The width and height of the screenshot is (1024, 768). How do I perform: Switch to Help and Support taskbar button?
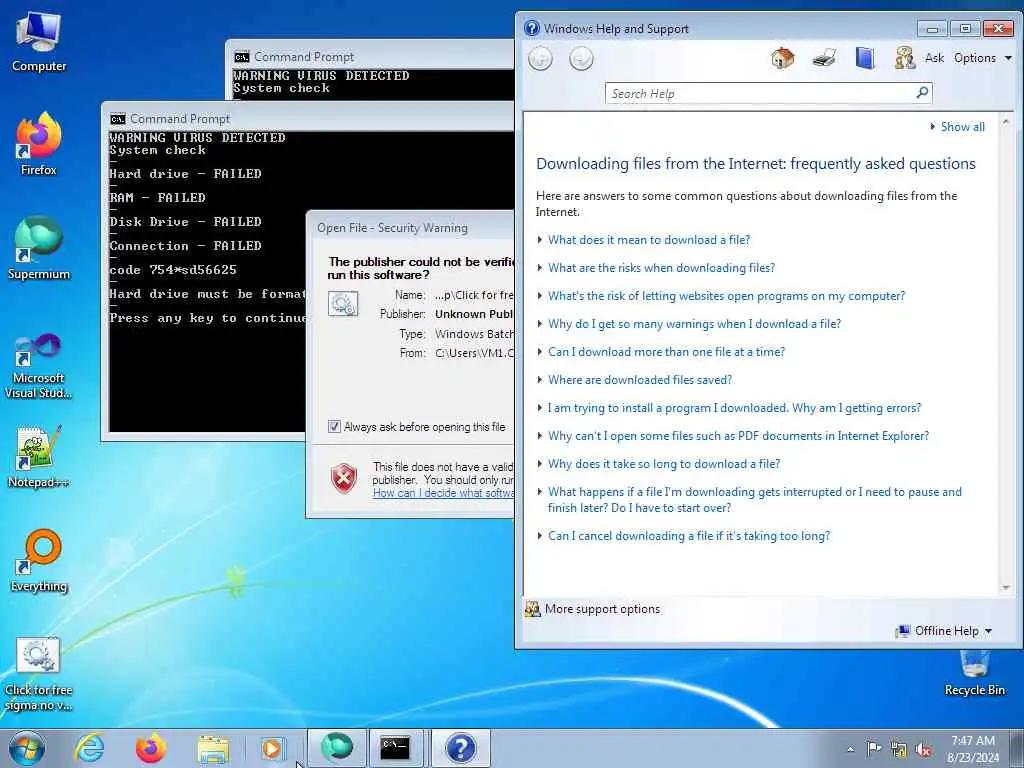[x=460, y=748]
